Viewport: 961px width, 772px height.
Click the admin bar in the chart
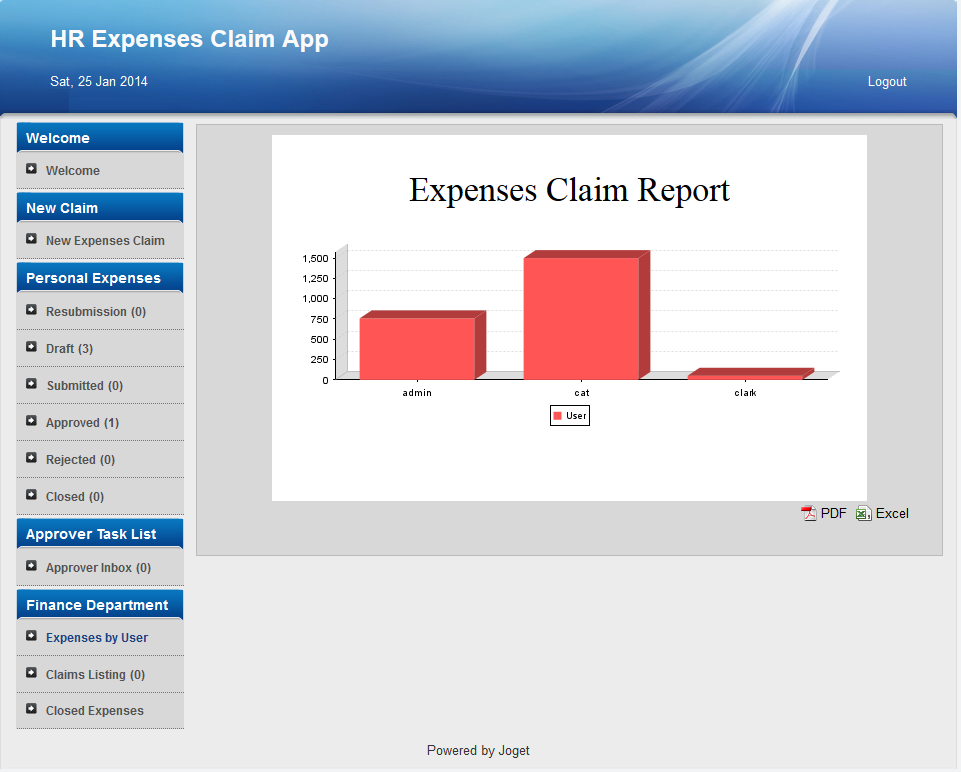pos(417,348)
